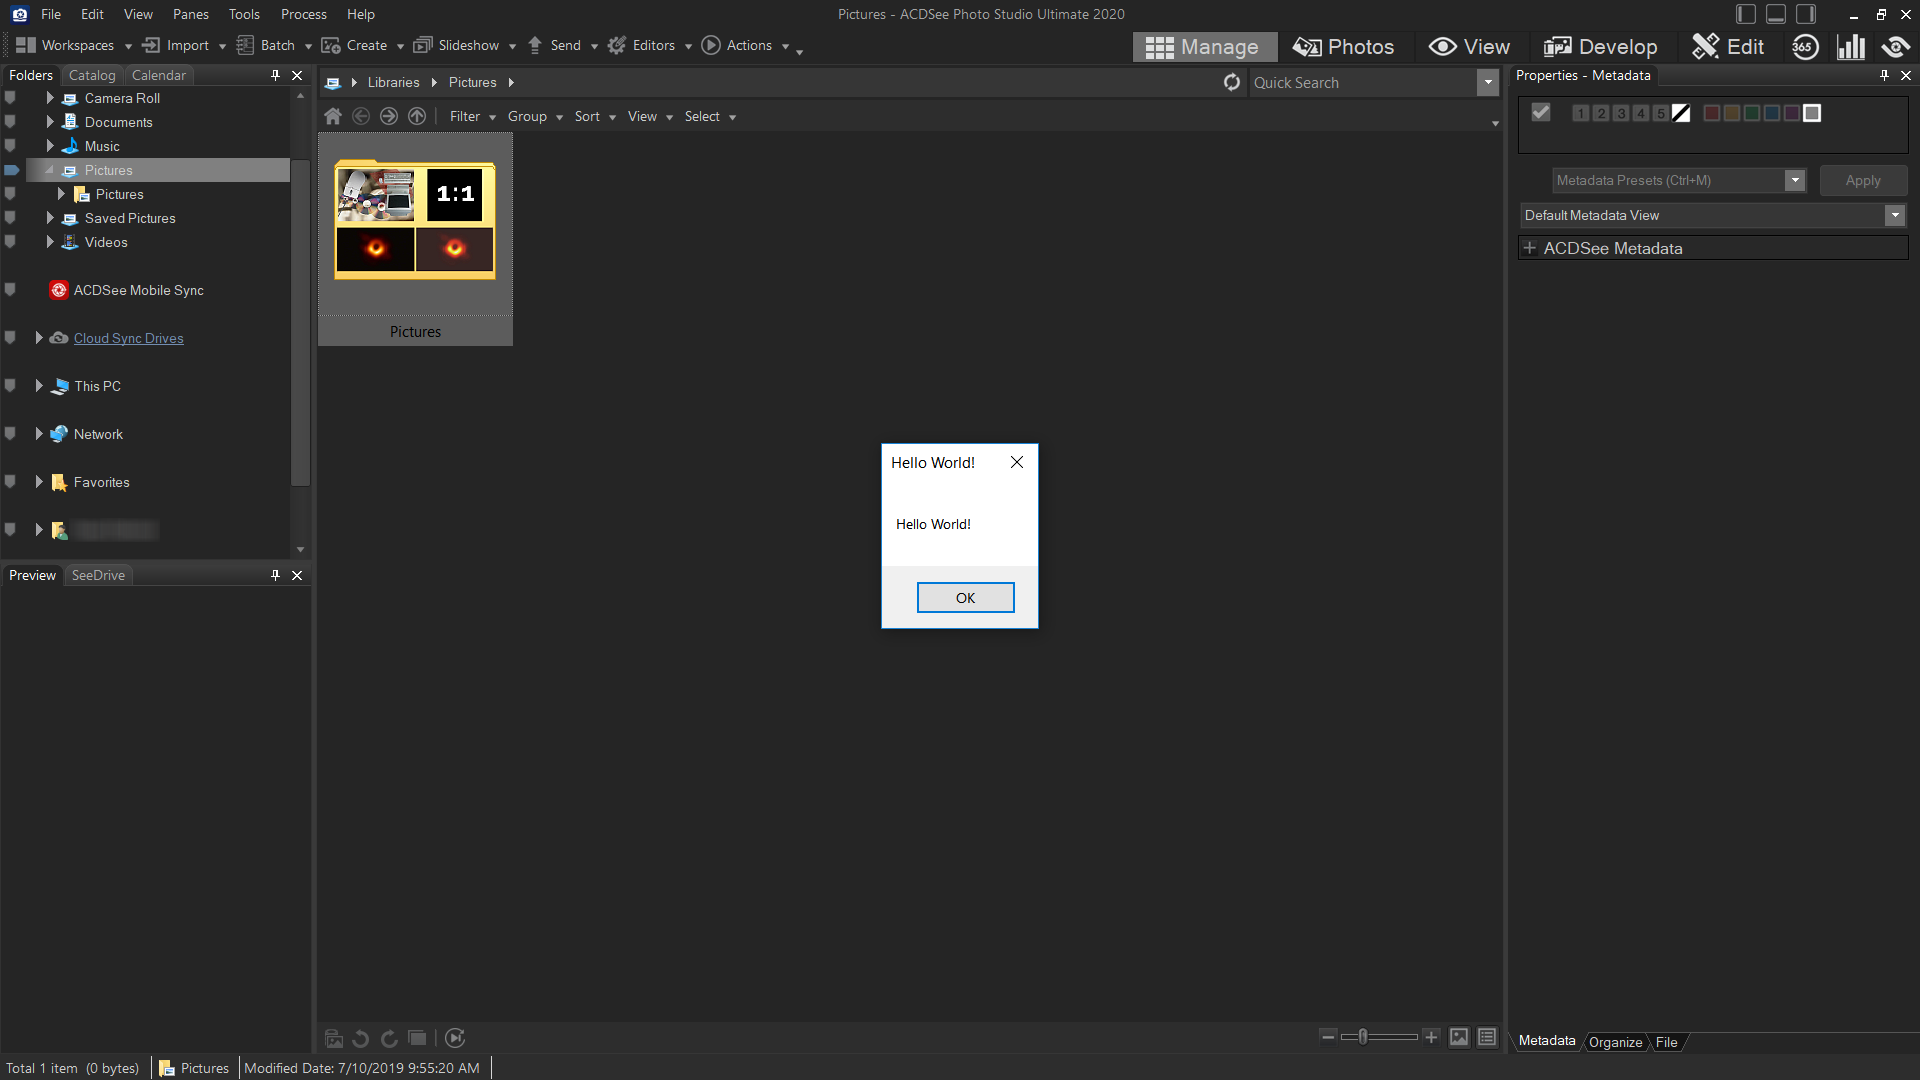
Task: Click the Quick Search input field
Action: [1362, 83]
